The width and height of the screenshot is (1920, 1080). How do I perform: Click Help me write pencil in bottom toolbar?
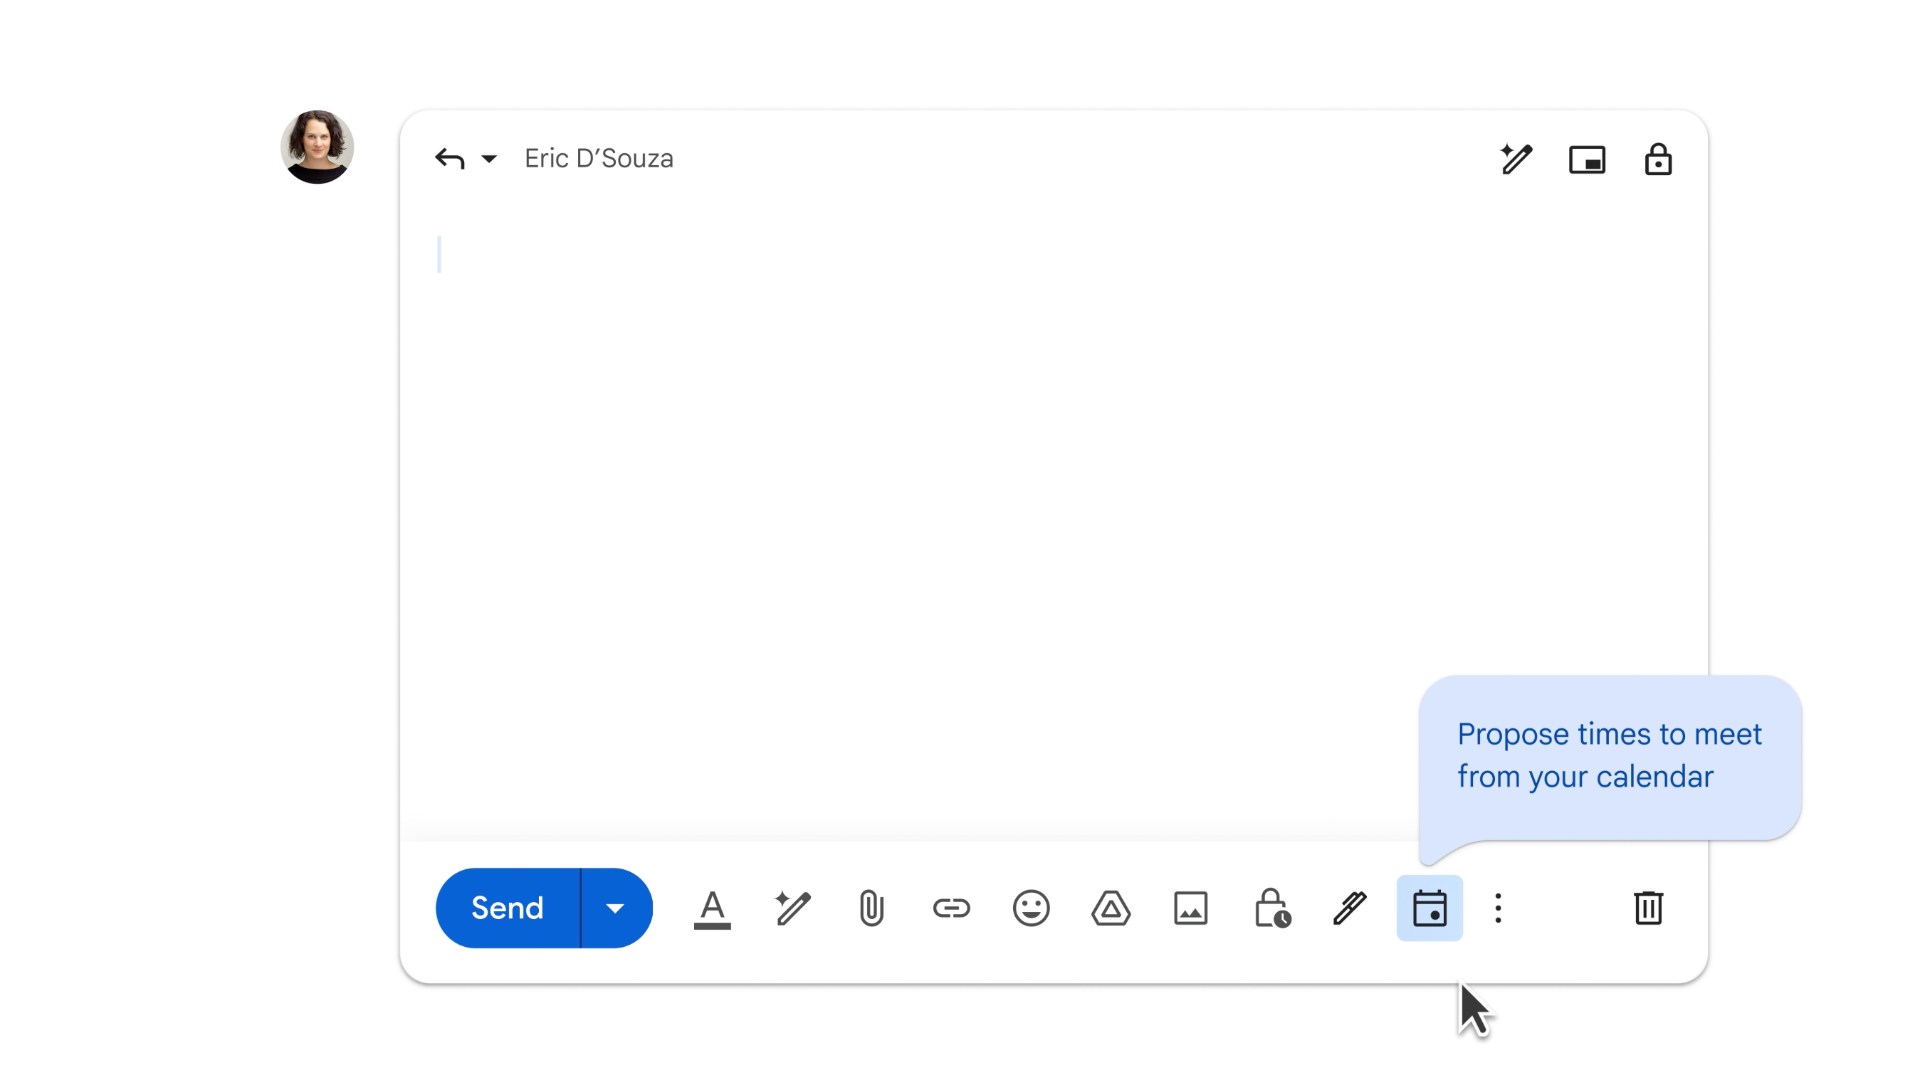[x=792, y=908]
